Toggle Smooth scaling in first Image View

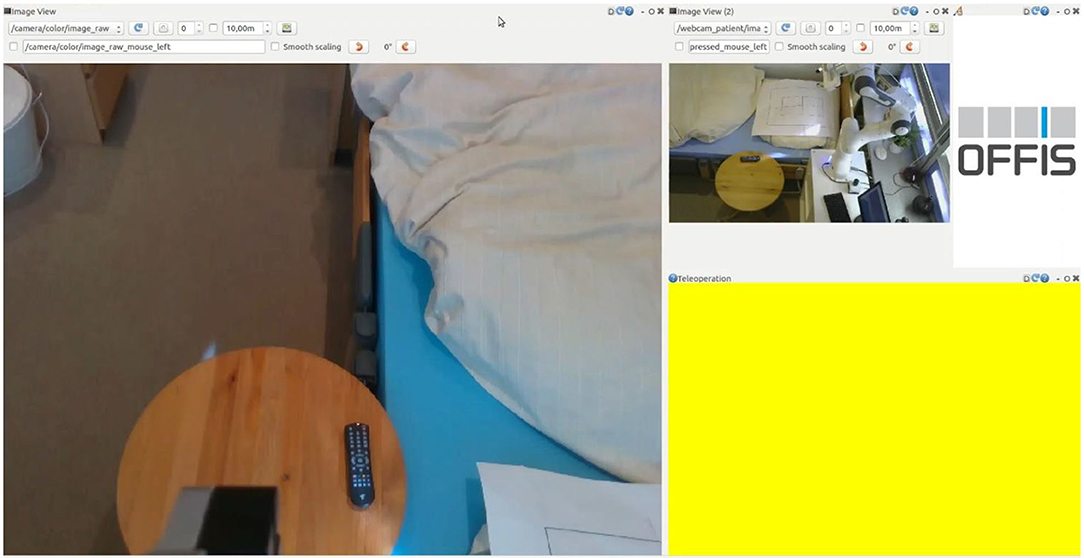click(x=276, y=46)
